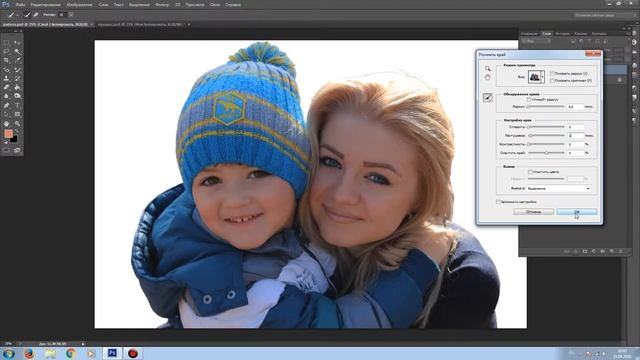Open the Выделение (Select) menu

(x=139, y=5)
